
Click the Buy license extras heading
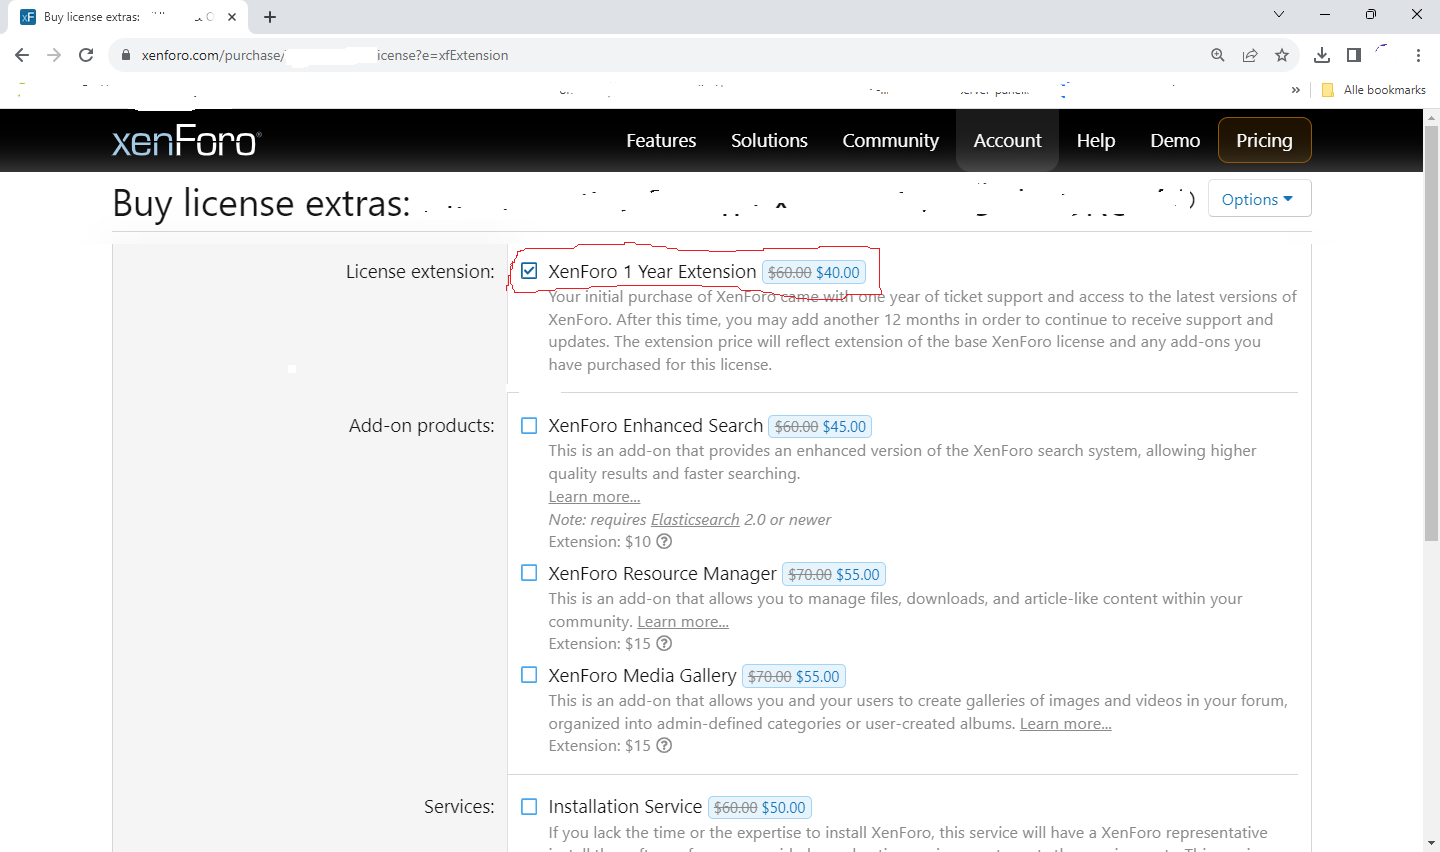point(261,203)
